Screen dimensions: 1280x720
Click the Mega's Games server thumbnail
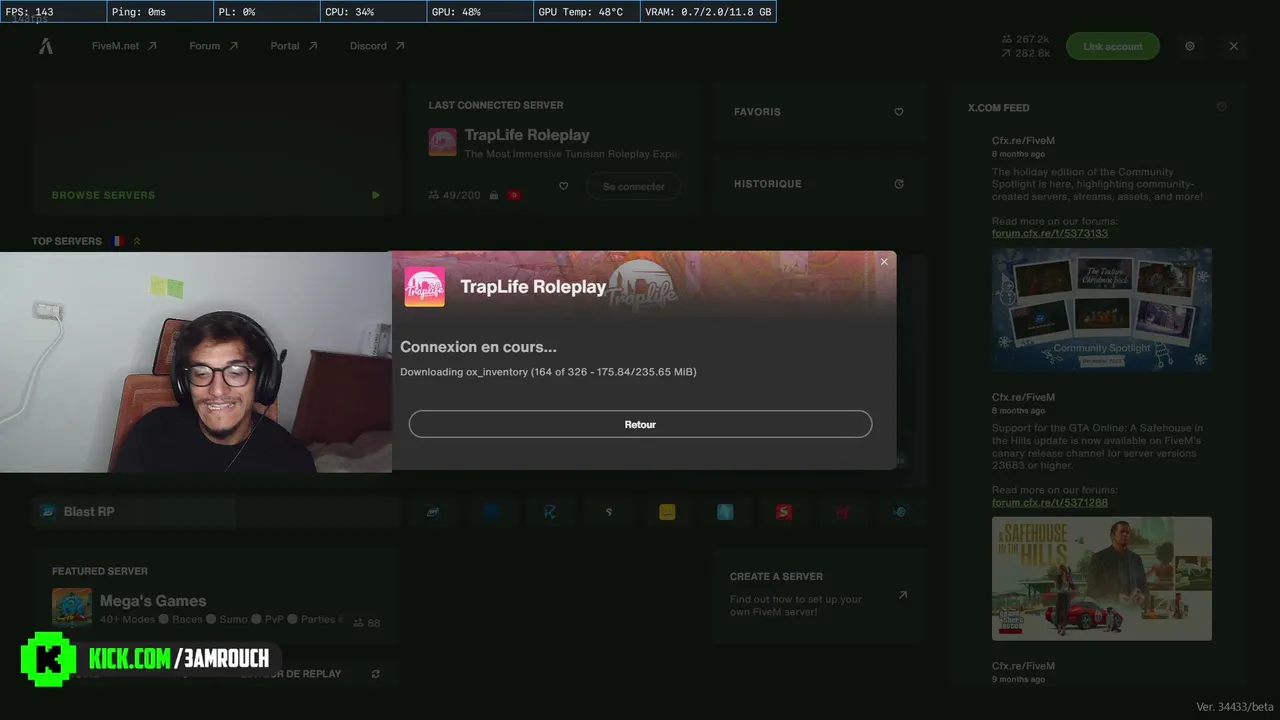pyautogui.click(x=72, y=608)
